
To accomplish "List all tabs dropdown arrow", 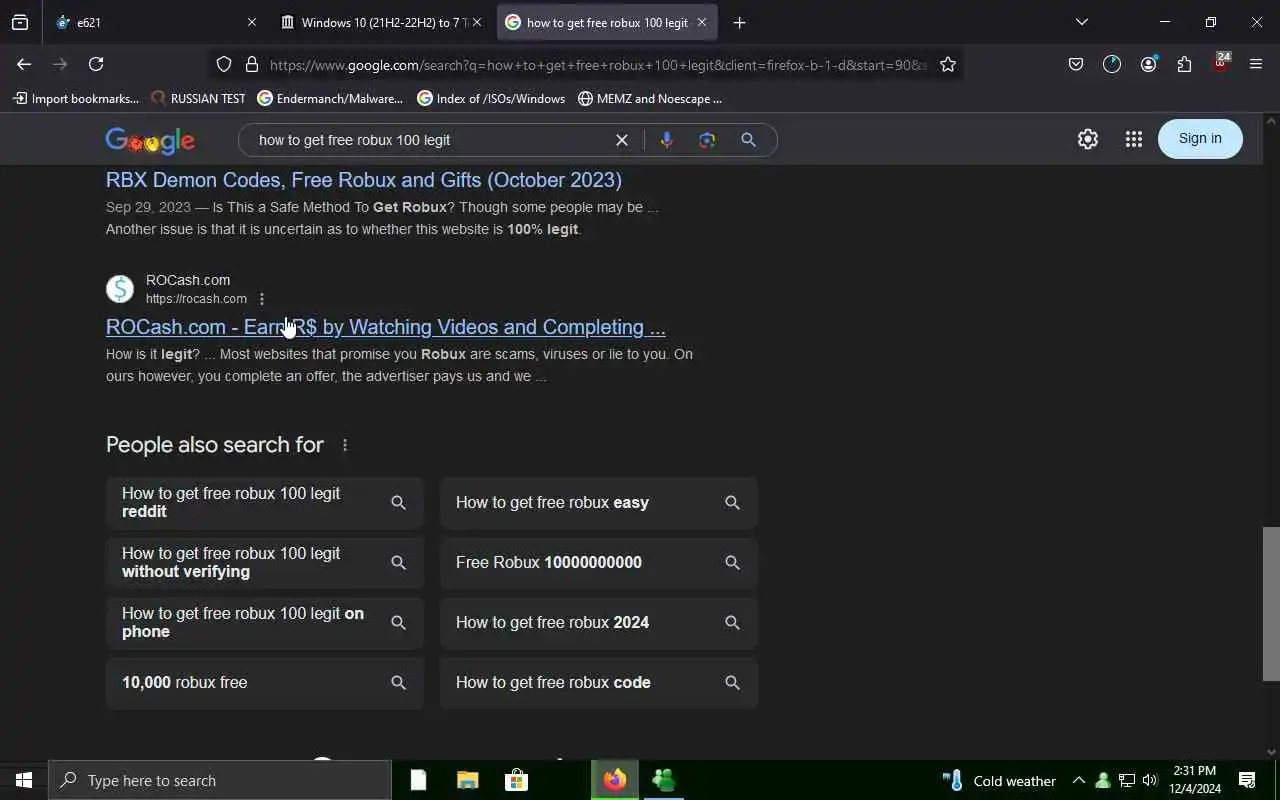I will [1081, 22].
